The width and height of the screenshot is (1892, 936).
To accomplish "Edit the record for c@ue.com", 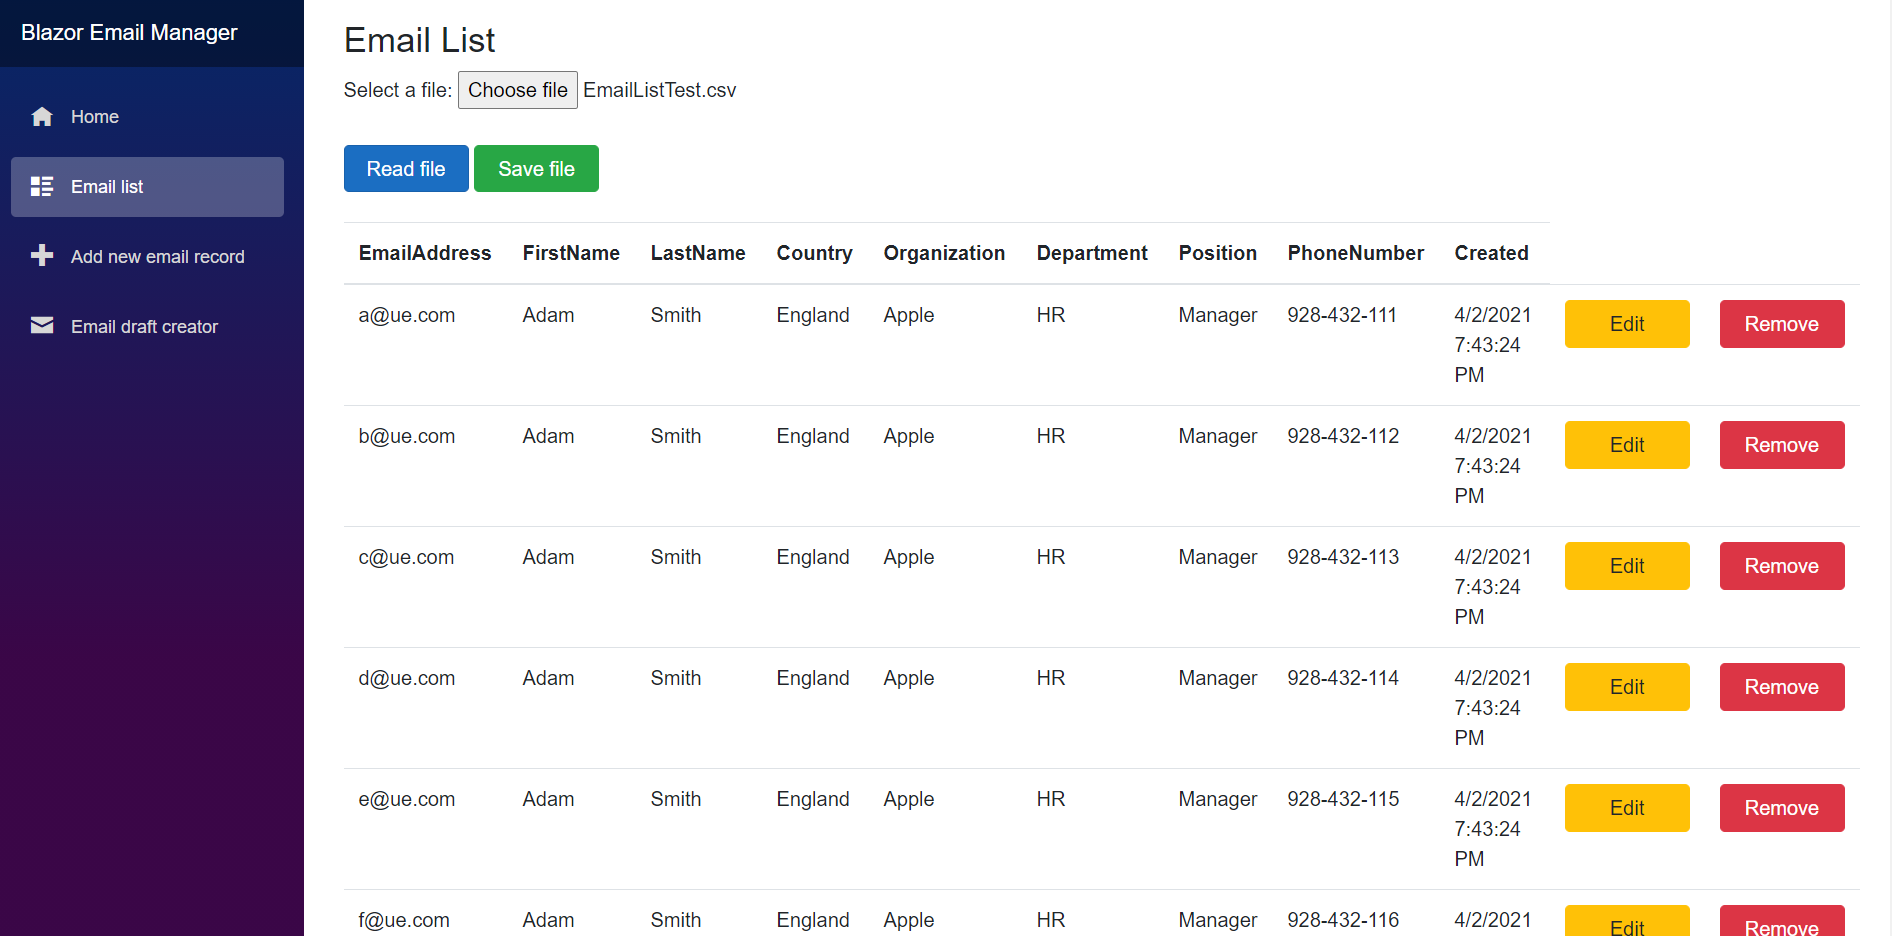I will [x=1626, y=565].
